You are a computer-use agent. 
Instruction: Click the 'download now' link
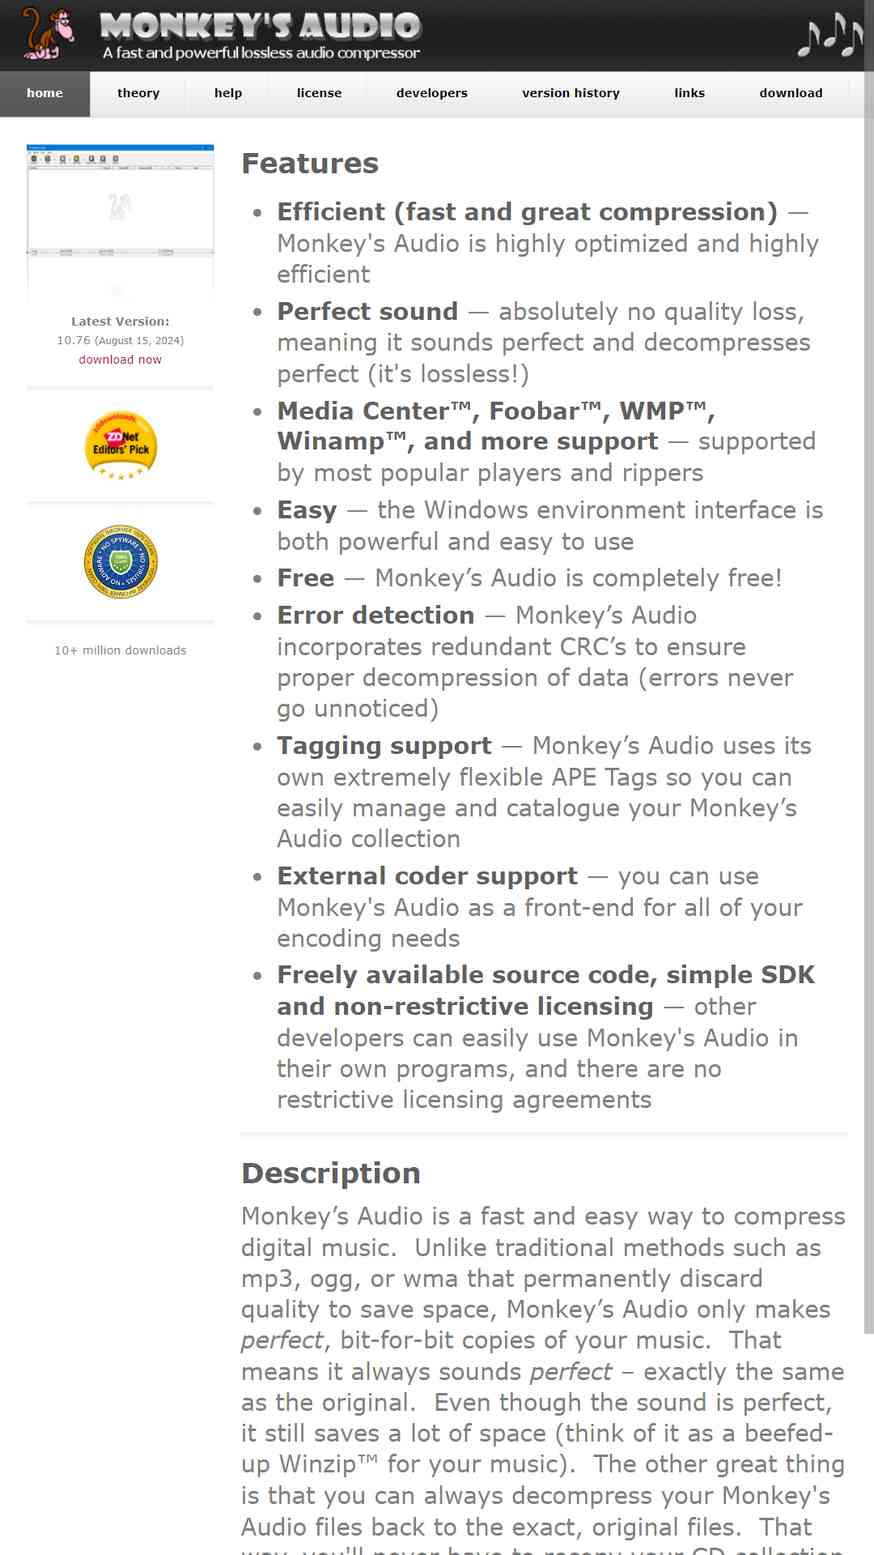click(x=120, y=360)
